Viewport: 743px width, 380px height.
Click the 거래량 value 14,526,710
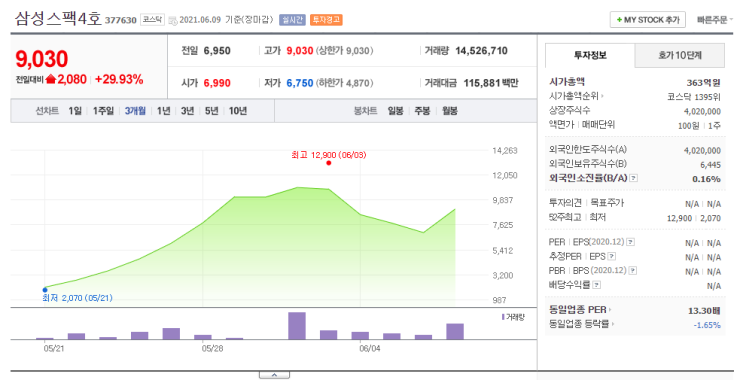(481, 51)
